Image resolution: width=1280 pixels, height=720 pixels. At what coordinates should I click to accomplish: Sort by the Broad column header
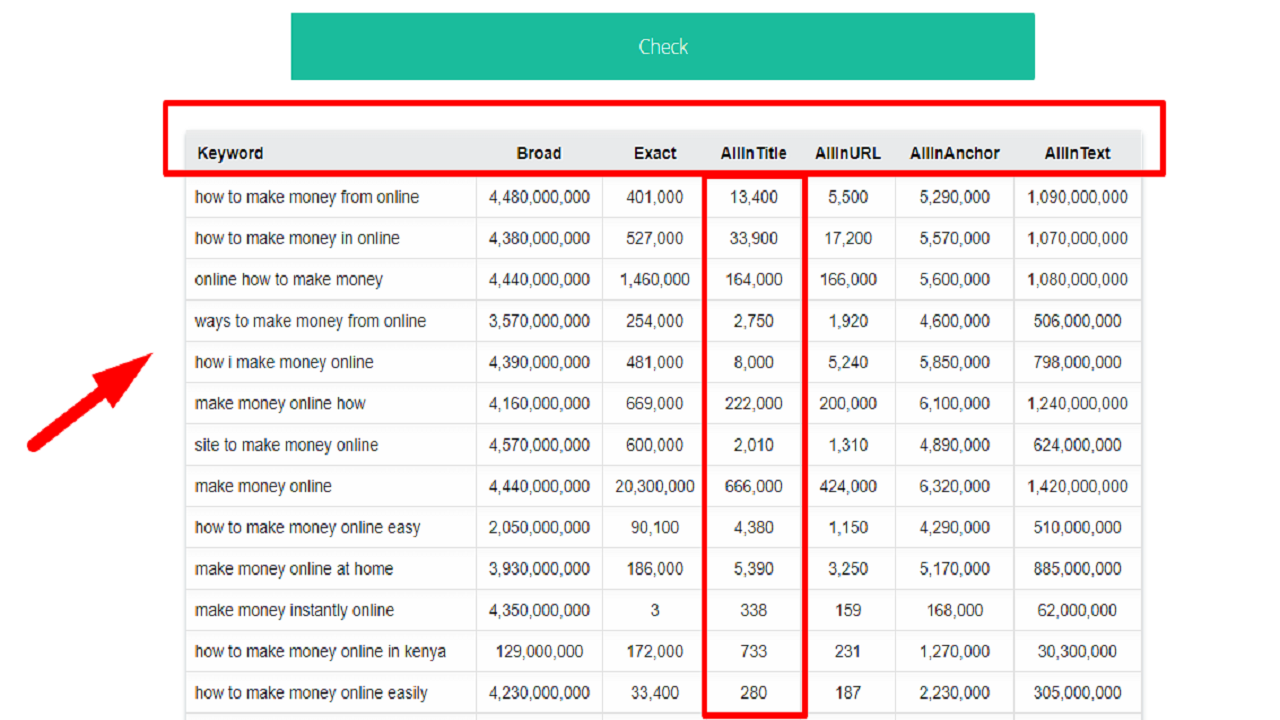(x=539, y=153)
